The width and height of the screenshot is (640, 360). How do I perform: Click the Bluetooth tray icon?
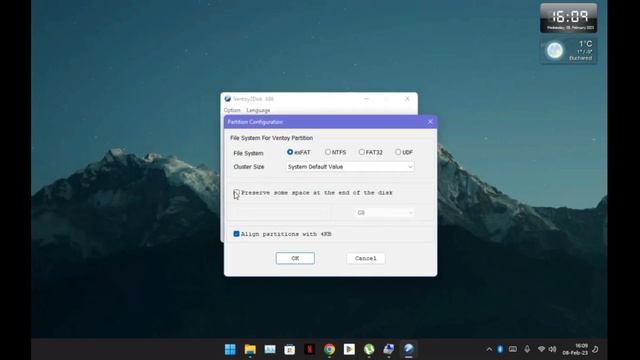point(500,349)
